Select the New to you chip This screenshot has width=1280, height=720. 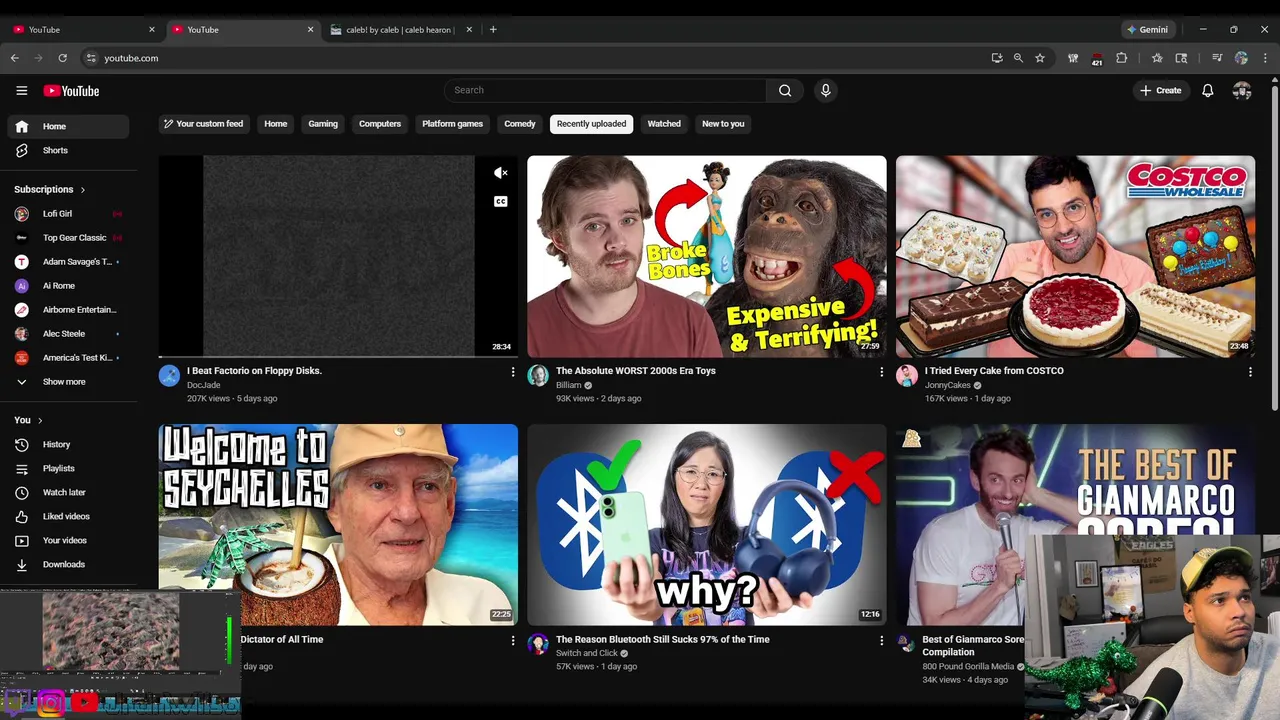723,124
